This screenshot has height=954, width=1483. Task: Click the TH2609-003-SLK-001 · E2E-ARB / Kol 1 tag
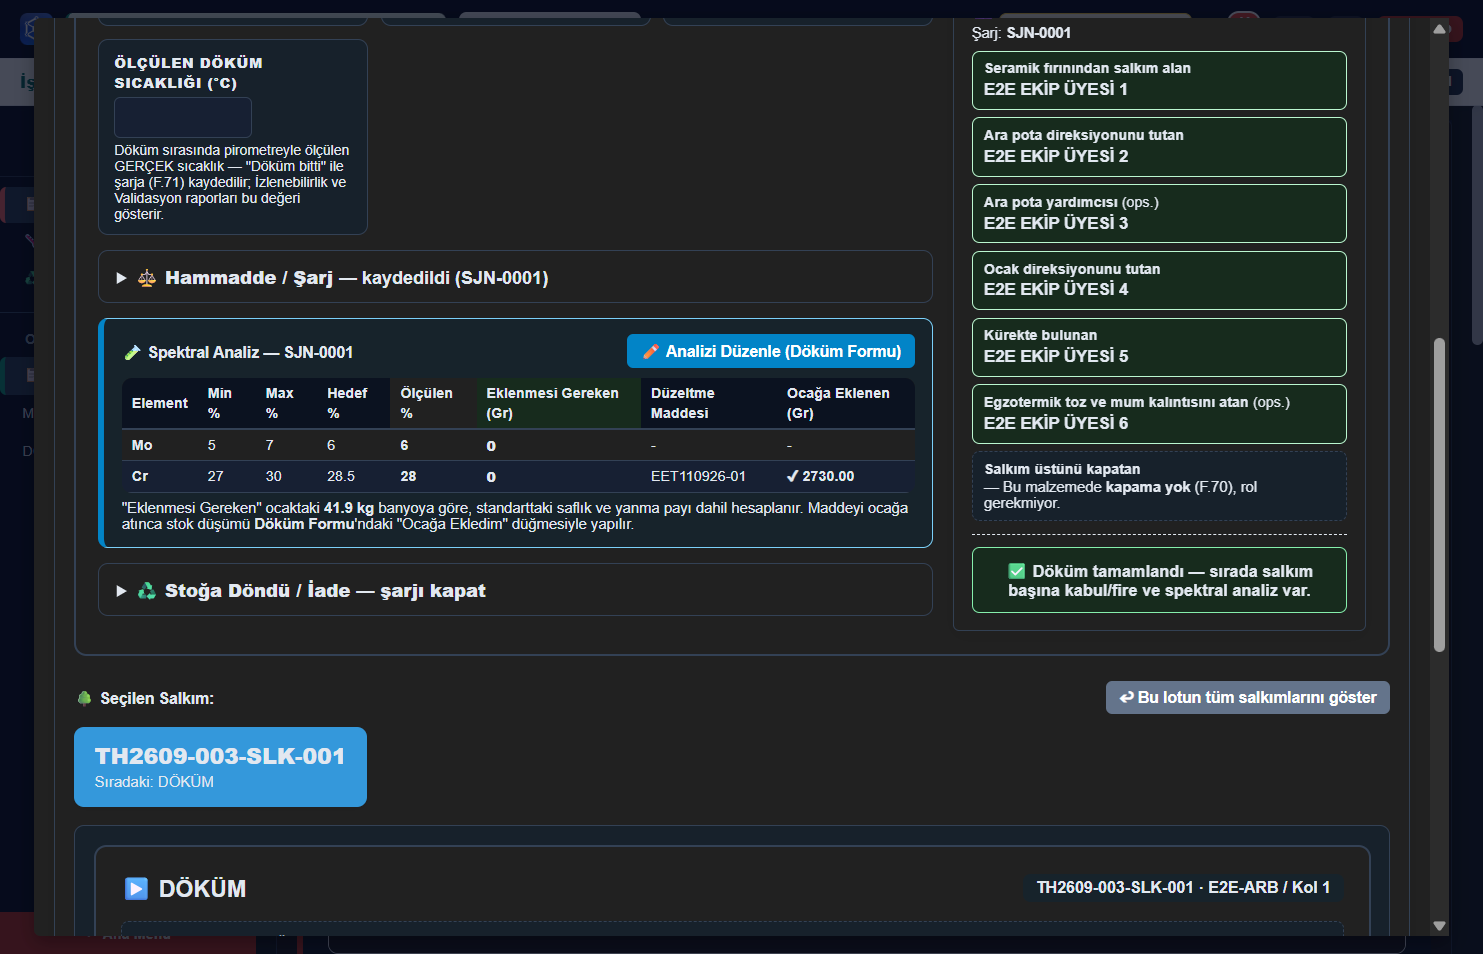(1183, 887)
